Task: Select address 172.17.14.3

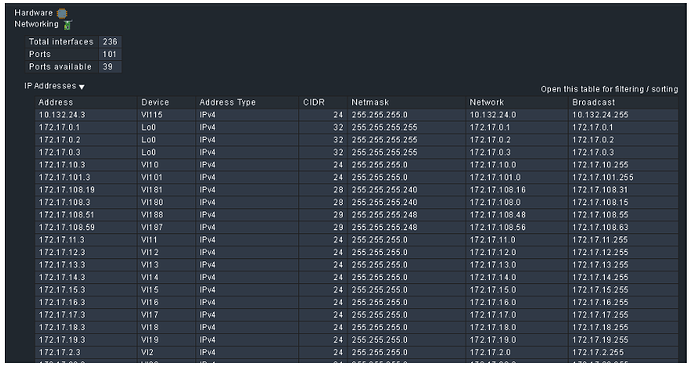Action: point(62,277)
